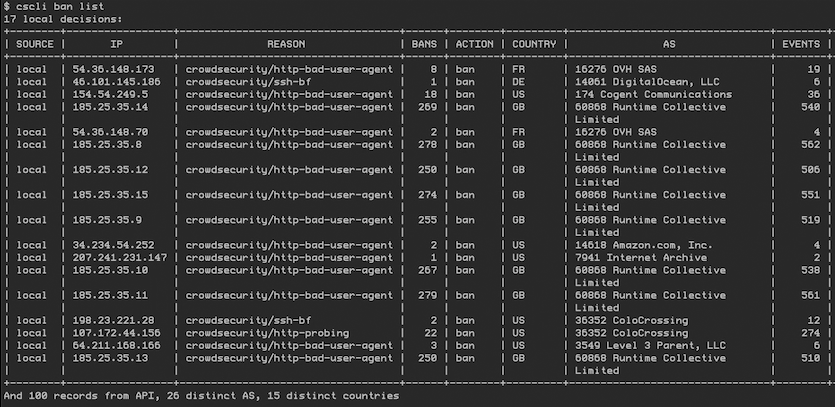Click IP address 207.241.231.147
This screenshot has height=407, width=835.
(x=120, y=257)
